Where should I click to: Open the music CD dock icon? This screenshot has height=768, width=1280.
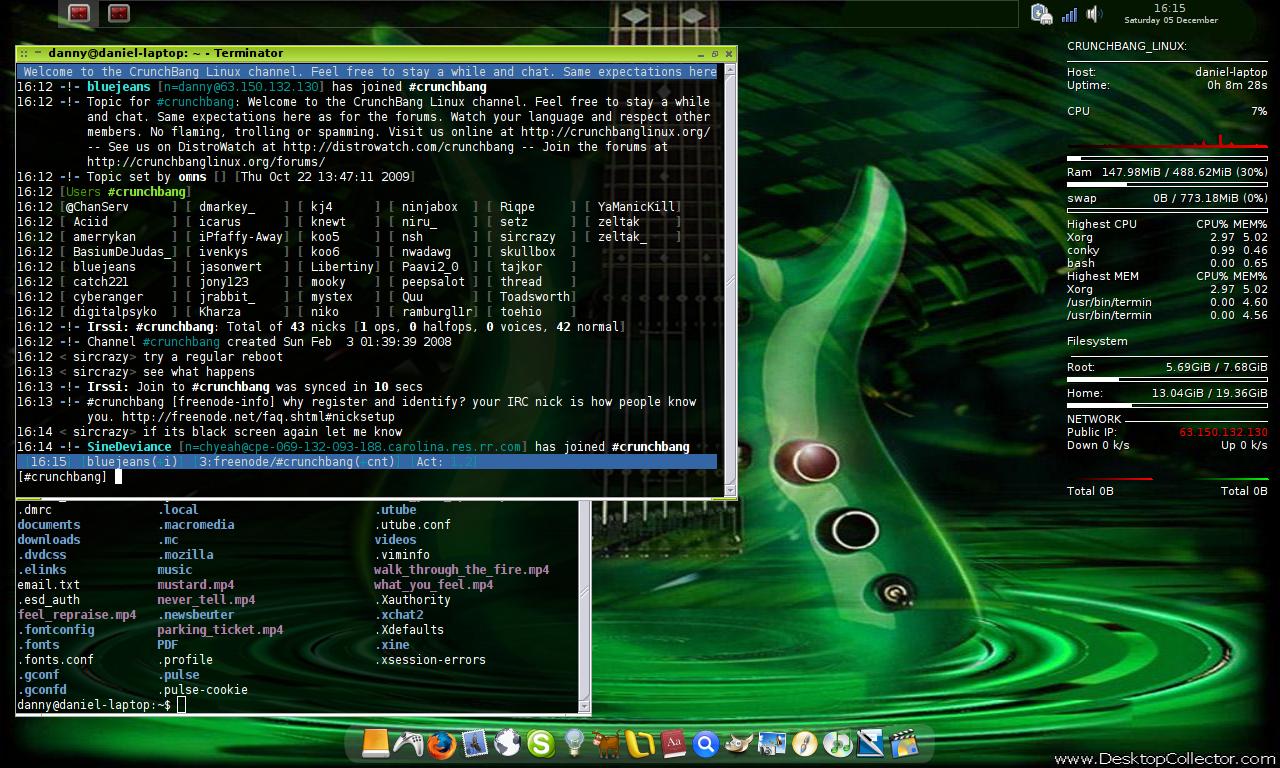pyautogui.click(x=838, y=743)
